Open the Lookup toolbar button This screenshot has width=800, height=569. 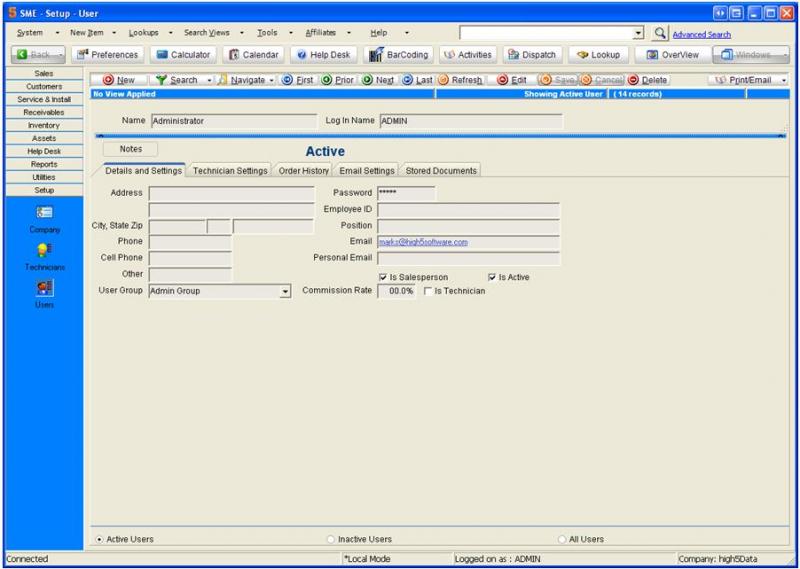pos(598,55)
